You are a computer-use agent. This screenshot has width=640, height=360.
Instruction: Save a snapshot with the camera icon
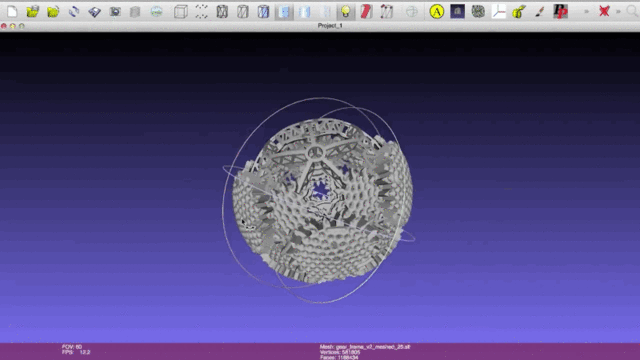point(115,11)
